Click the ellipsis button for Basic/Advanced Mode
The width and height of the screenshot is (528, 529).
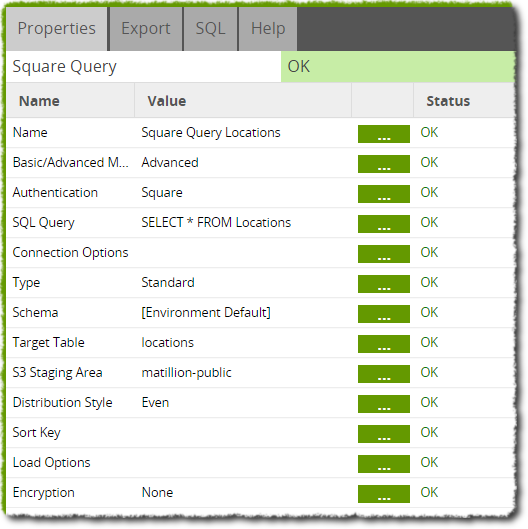click(384, 164)
